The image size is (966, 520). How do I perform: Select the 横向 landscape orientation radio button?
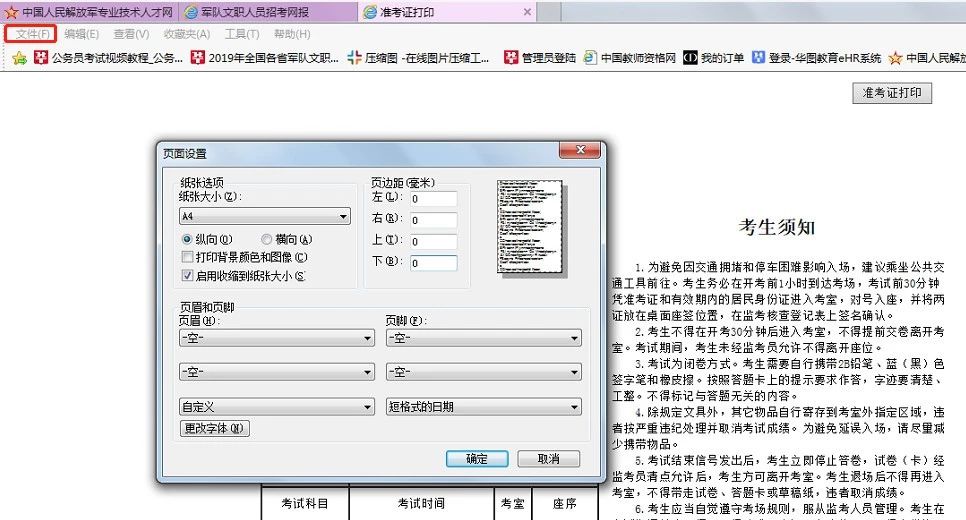coord(267,240)
